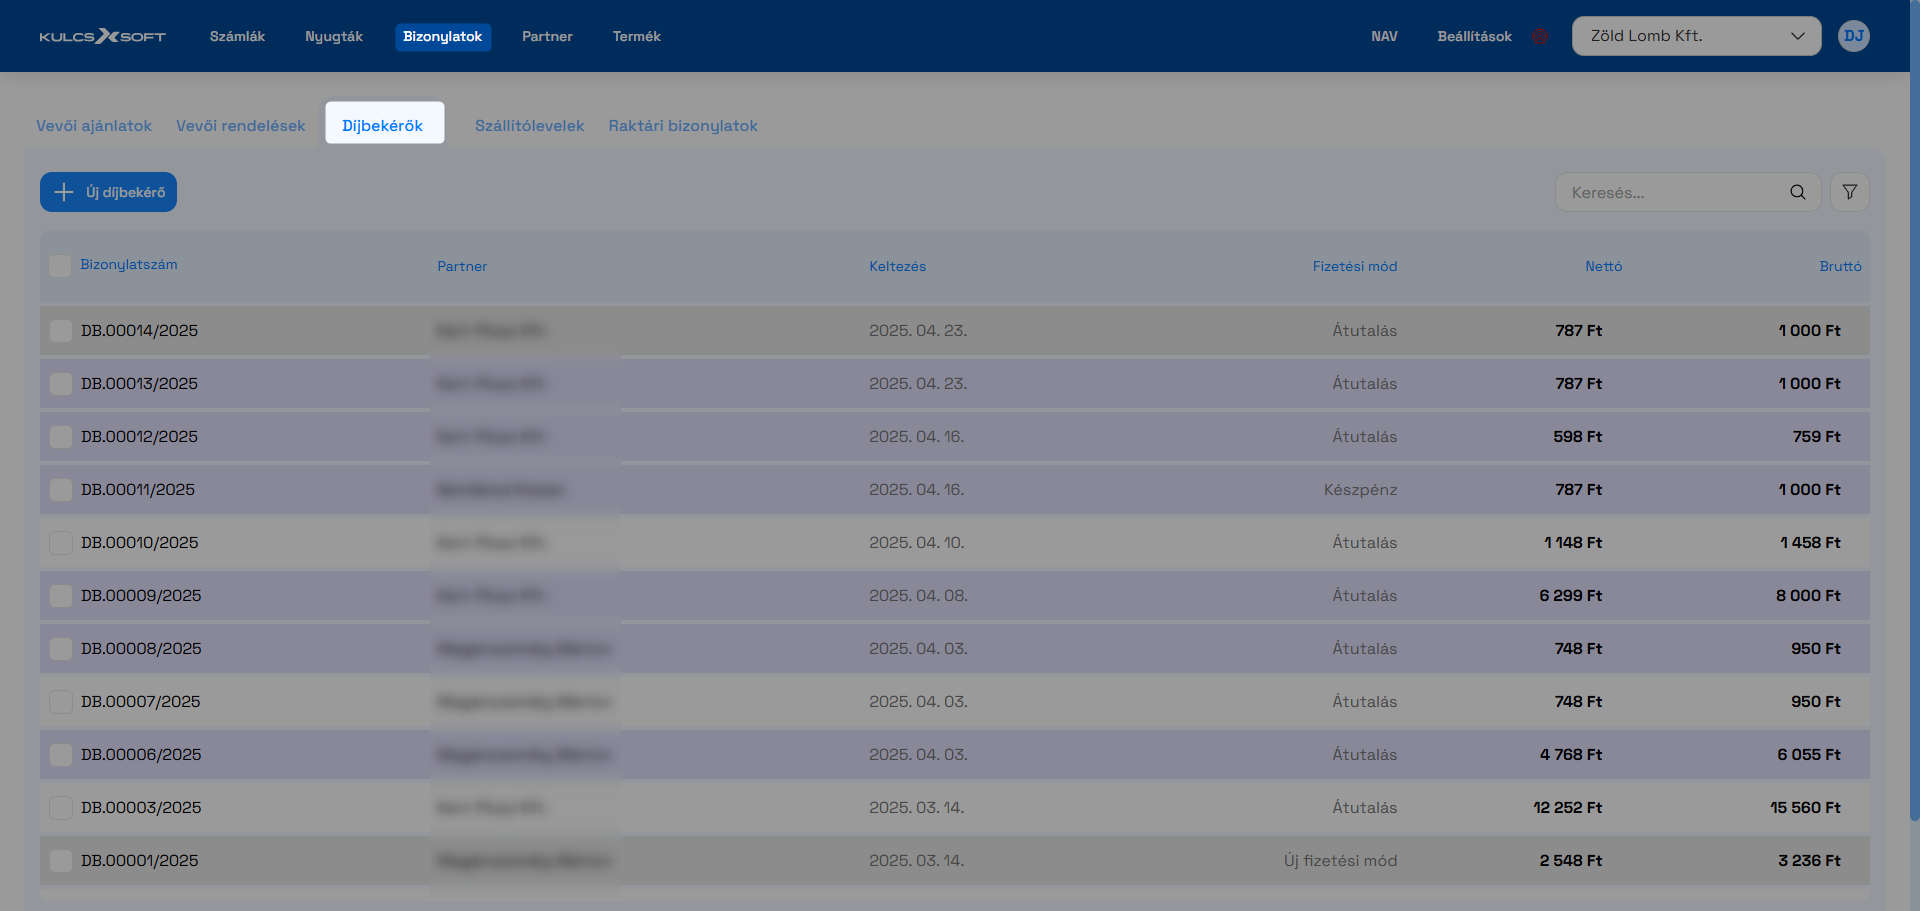1920x911 pixels.
Task: Check the DB.00001/2025 row checkbox
Action: click(60, 861)
